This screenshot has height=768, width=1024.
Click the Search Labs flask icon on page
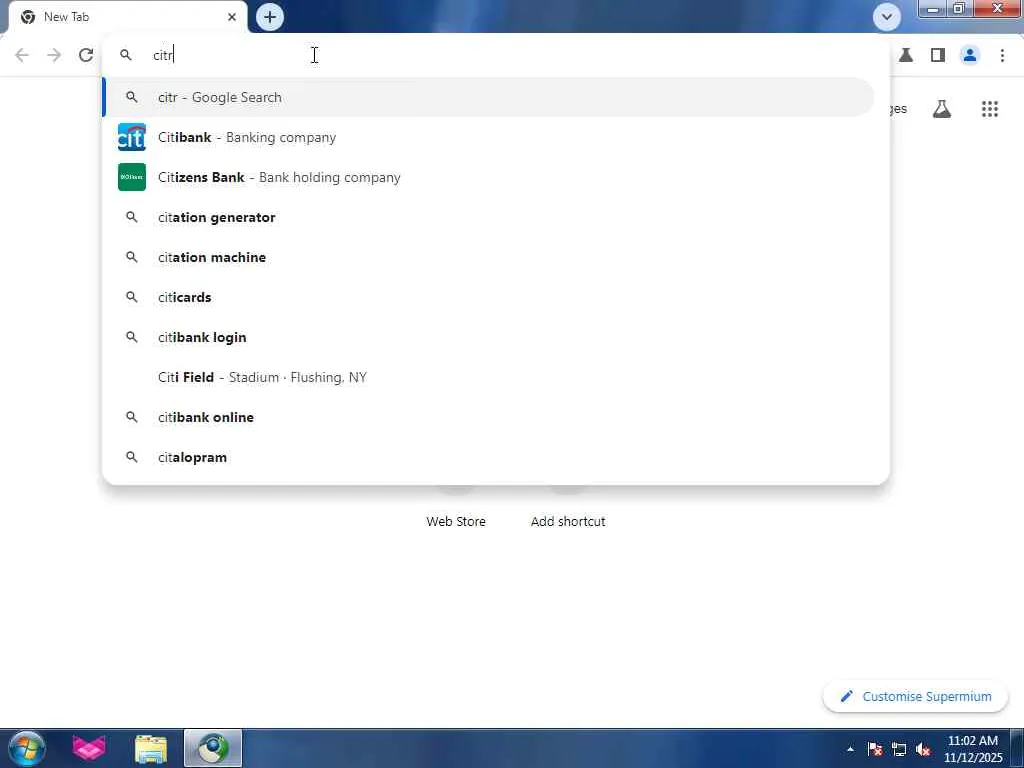pos(941,109)
